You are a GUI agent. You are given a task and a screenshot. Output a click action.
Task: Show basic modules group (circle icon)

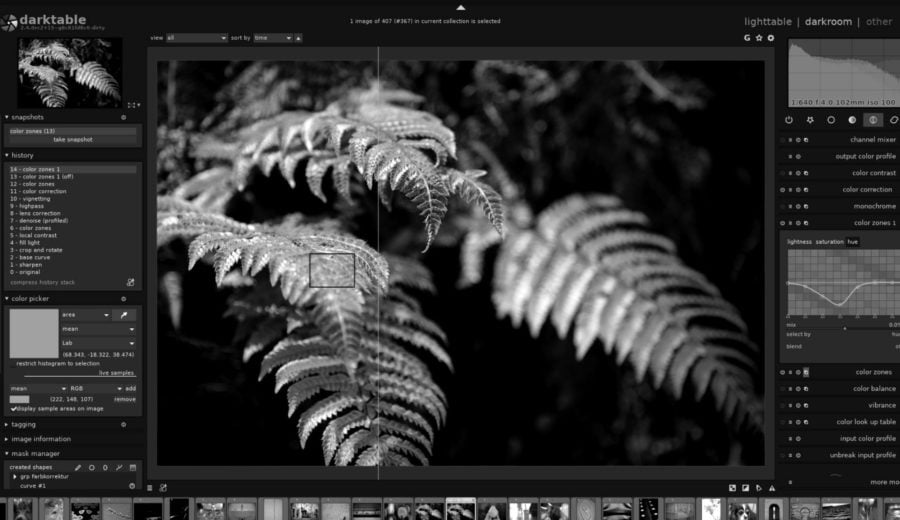[831, 120]
